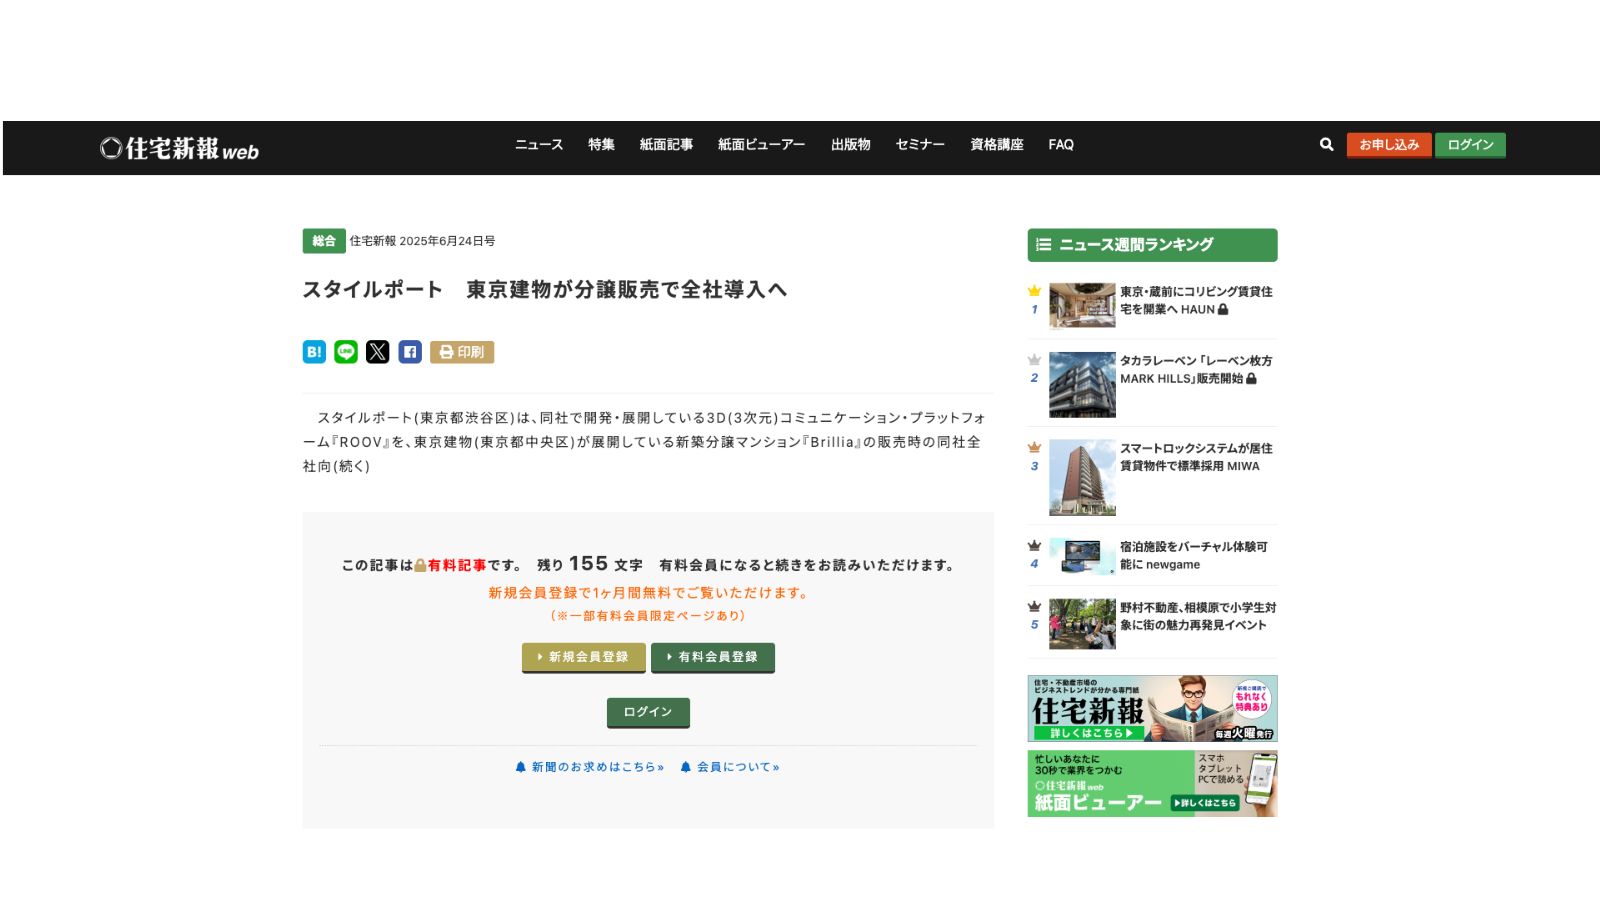Click 新規会員登録 button
The width and height of the screenshot is (1600, 900).
pos(584,657)
